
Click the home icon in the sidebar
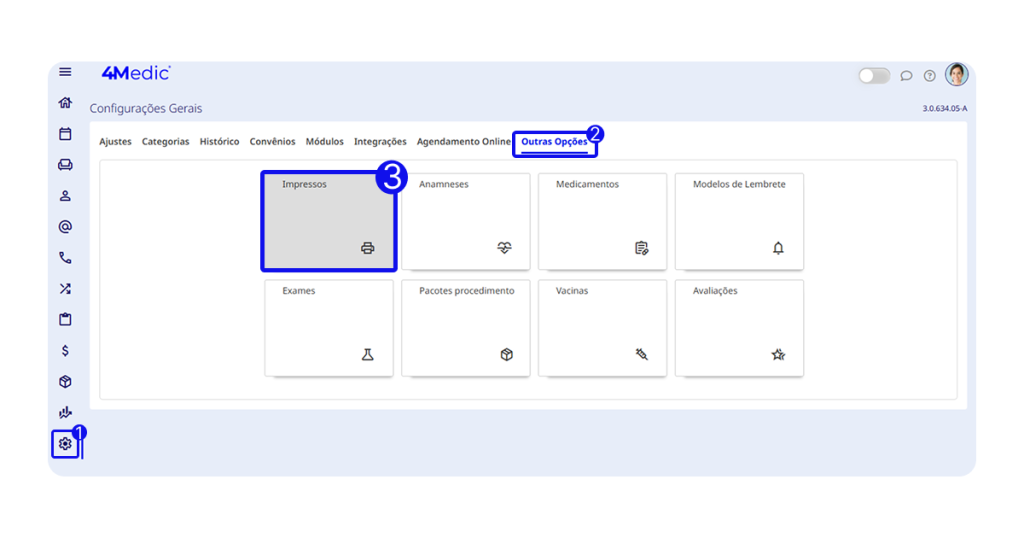(x=65, y=102)
